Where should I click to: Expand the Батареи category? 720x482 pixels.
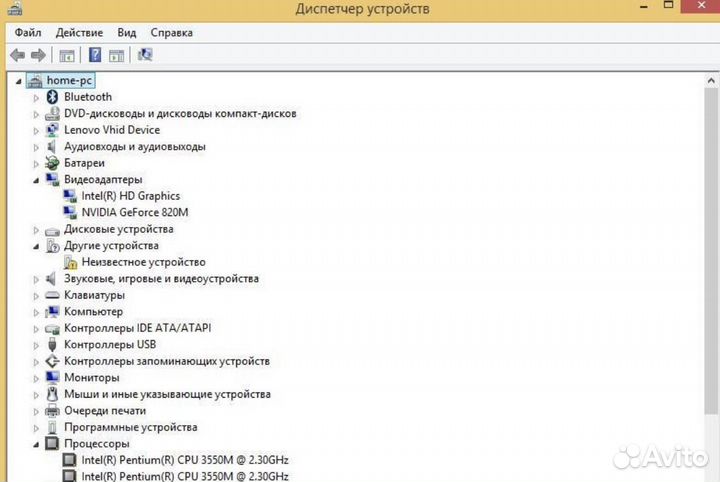point(36,164)
